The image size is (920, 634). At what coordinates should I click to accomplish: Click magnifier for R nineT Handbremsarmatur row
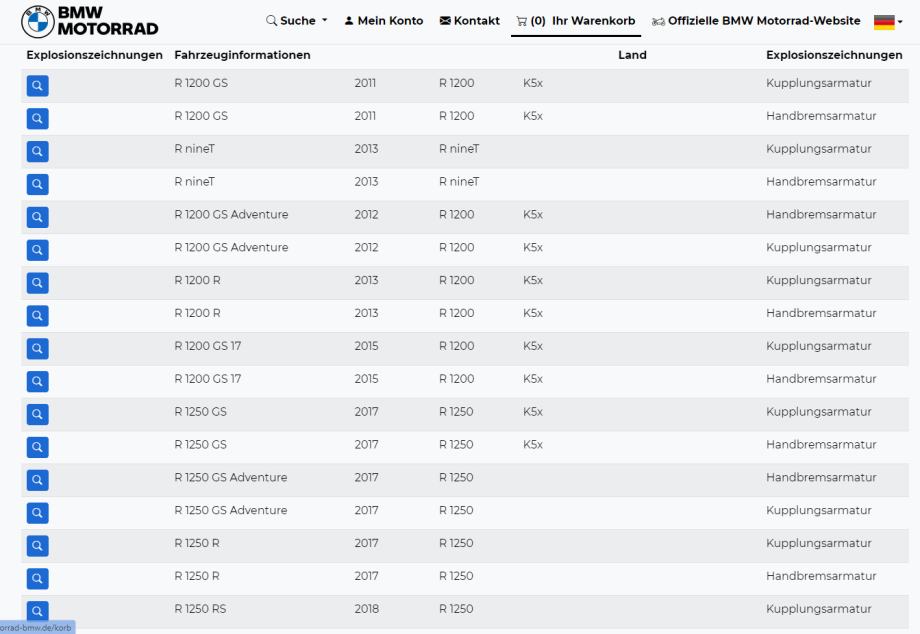pos(37,185)
